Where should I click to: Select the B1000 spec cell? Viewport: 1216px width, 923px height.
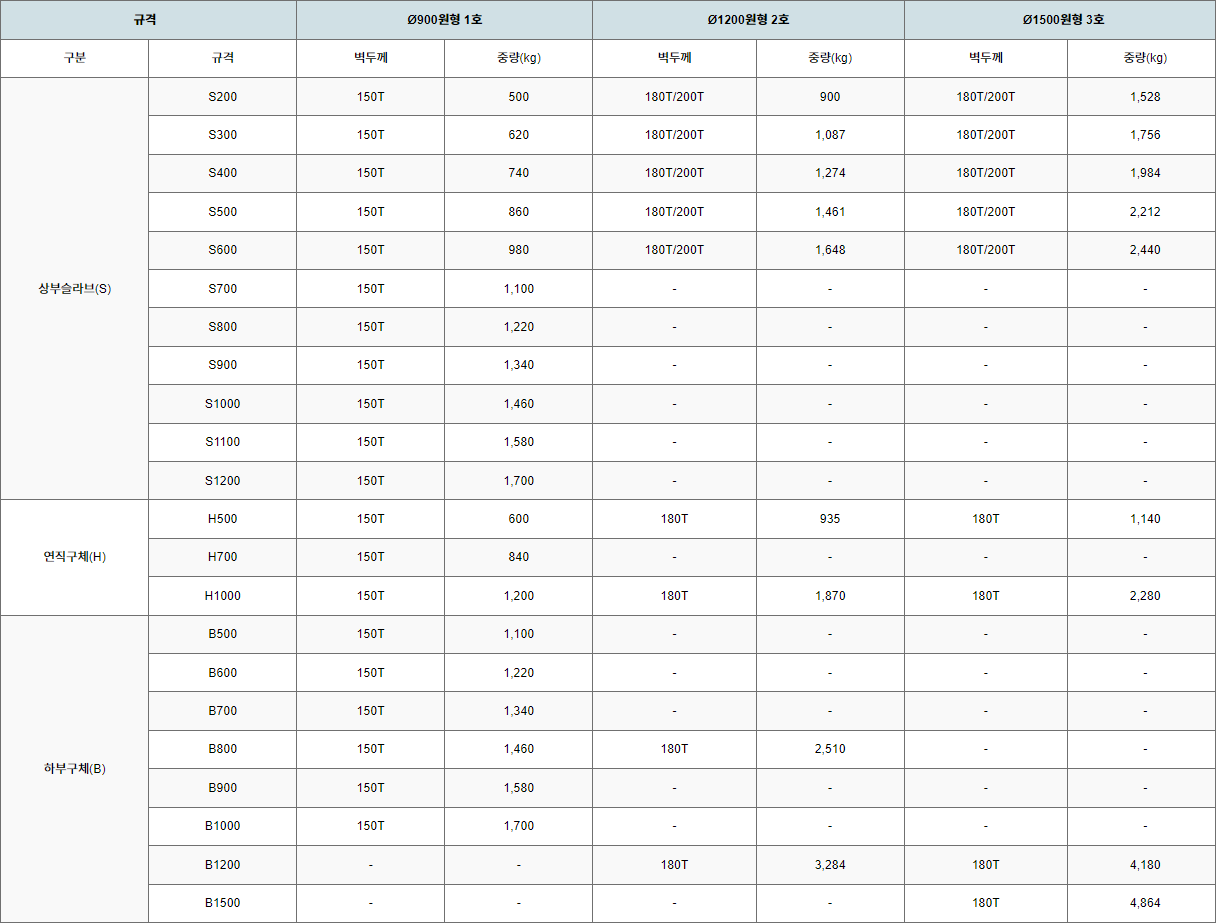pyautogui.click(x=222, y=826)
